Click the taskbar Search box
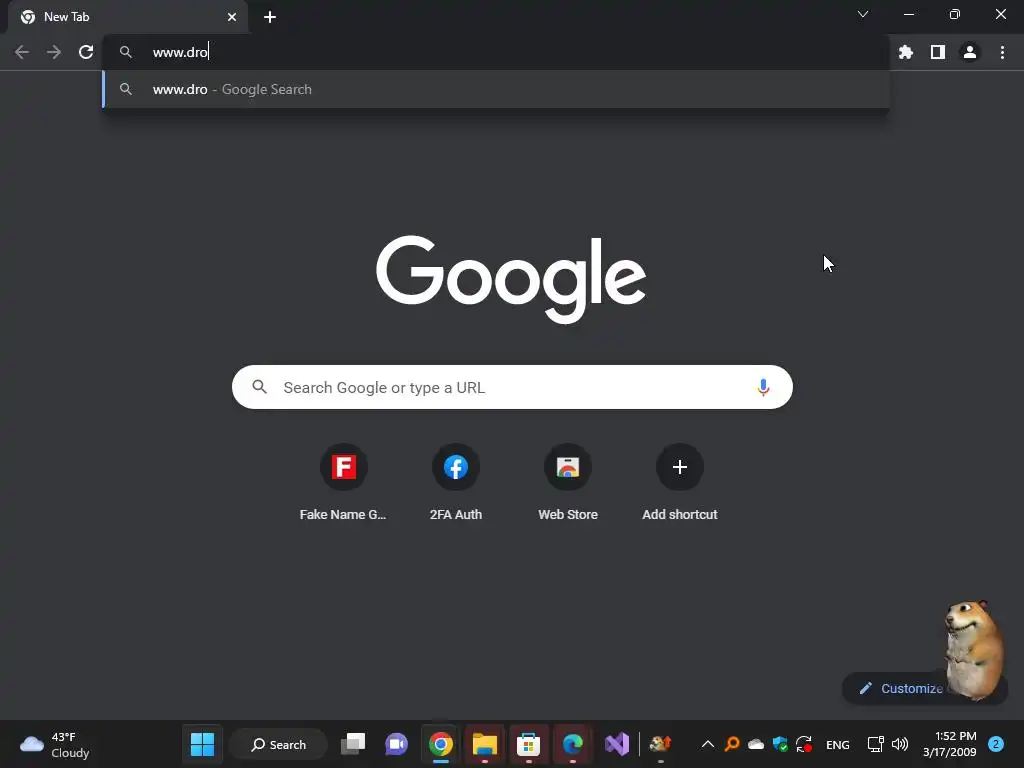 (279, 744)
